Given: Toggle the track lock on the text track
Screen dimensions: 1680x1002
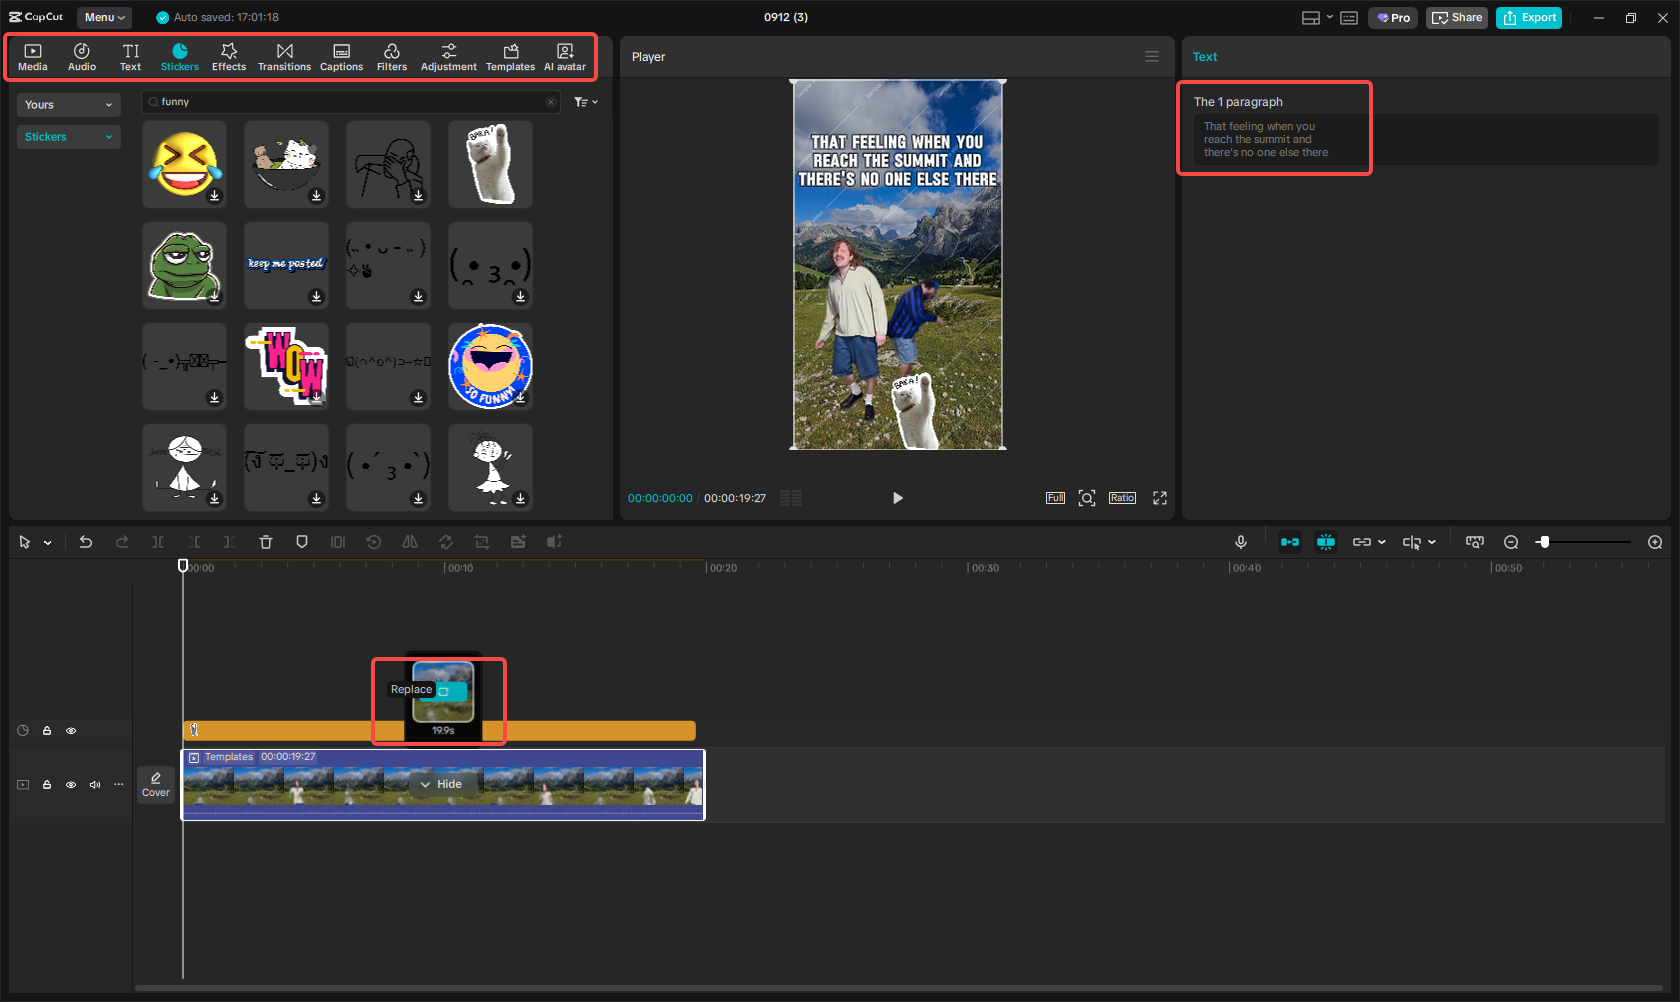Looking at the screenshot, I should pyautogui.click(x=47, y=730).
